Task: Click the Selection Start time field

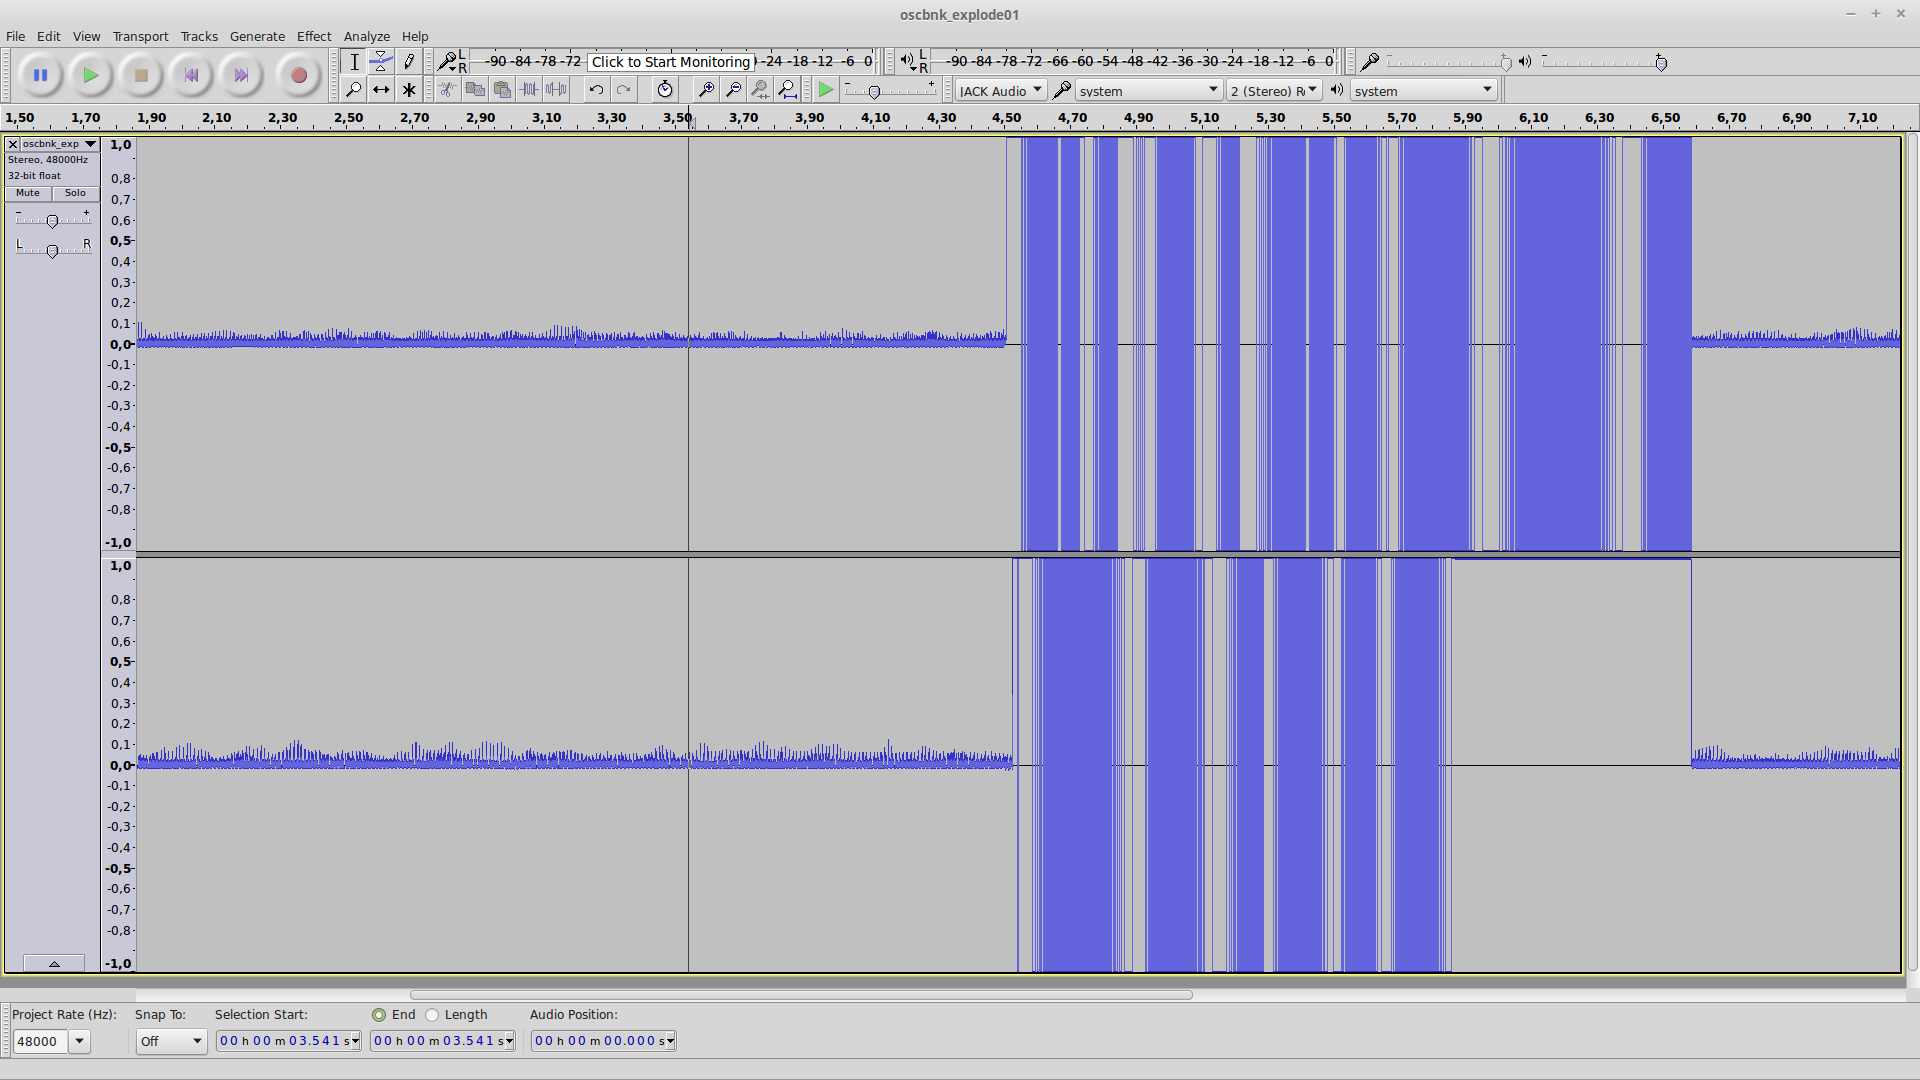Action: pos(288,1041)
